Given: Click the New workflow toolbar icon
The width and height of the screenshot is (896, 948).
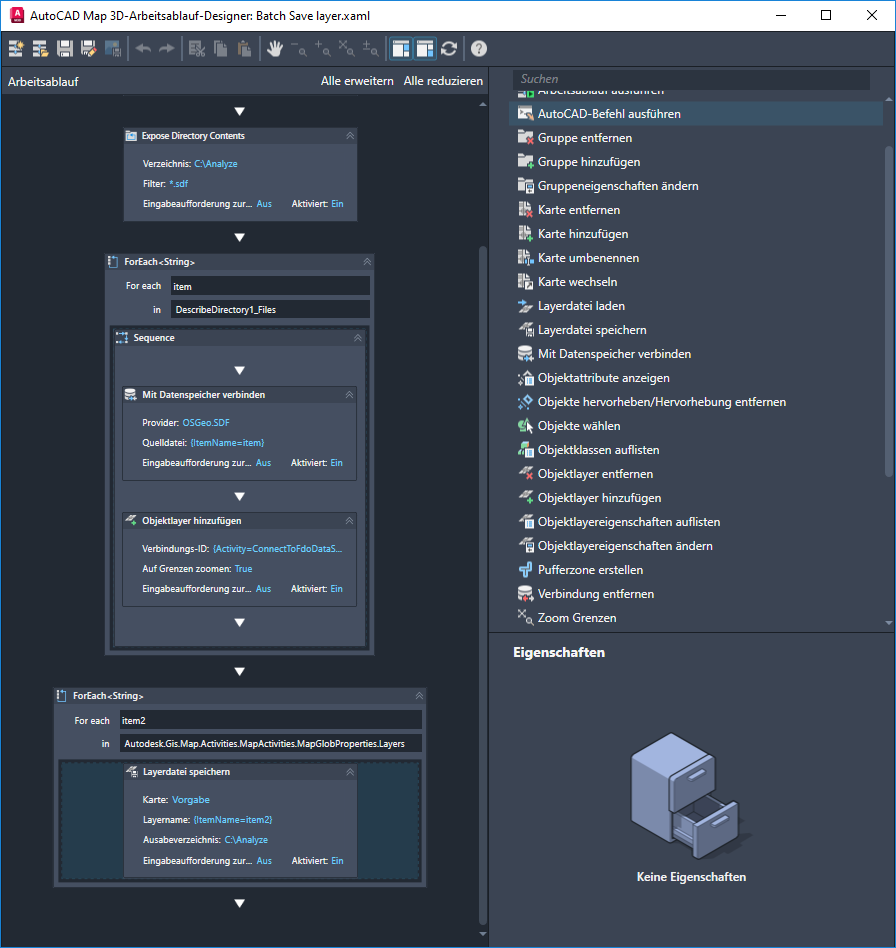Looking at the screenshot, I should (16, 49).
